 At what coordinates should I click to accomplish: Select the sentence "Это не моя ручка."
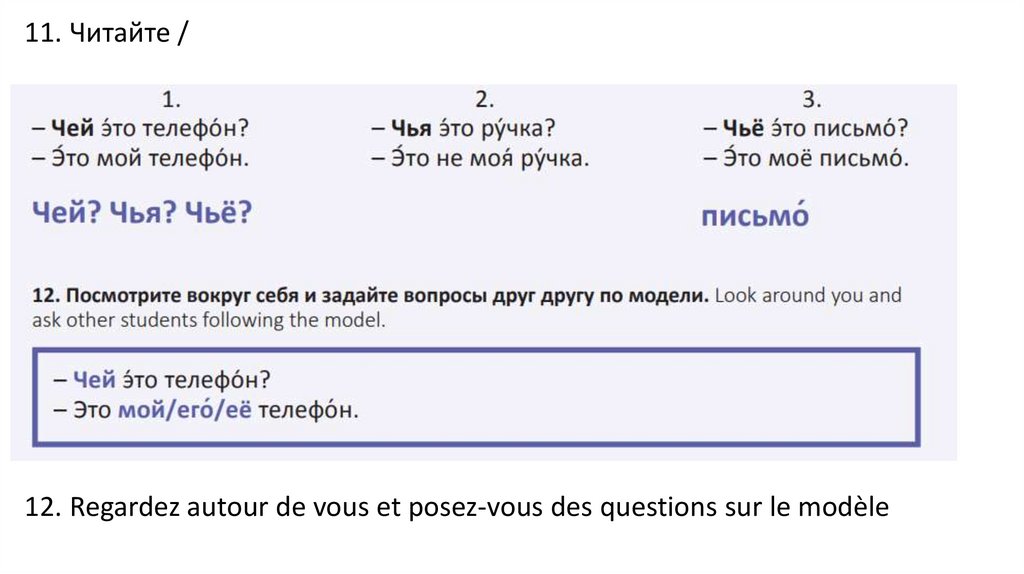click(x=480, y=158)
